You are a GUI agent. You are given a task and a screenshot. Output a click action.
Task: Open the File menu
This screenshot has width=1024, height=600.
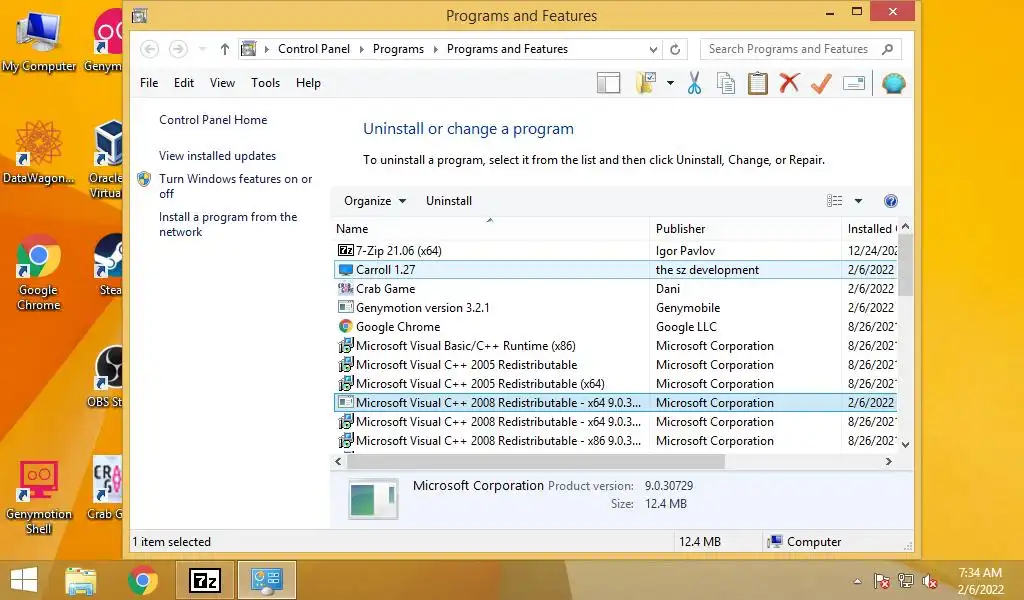click(x=149, y=83)
